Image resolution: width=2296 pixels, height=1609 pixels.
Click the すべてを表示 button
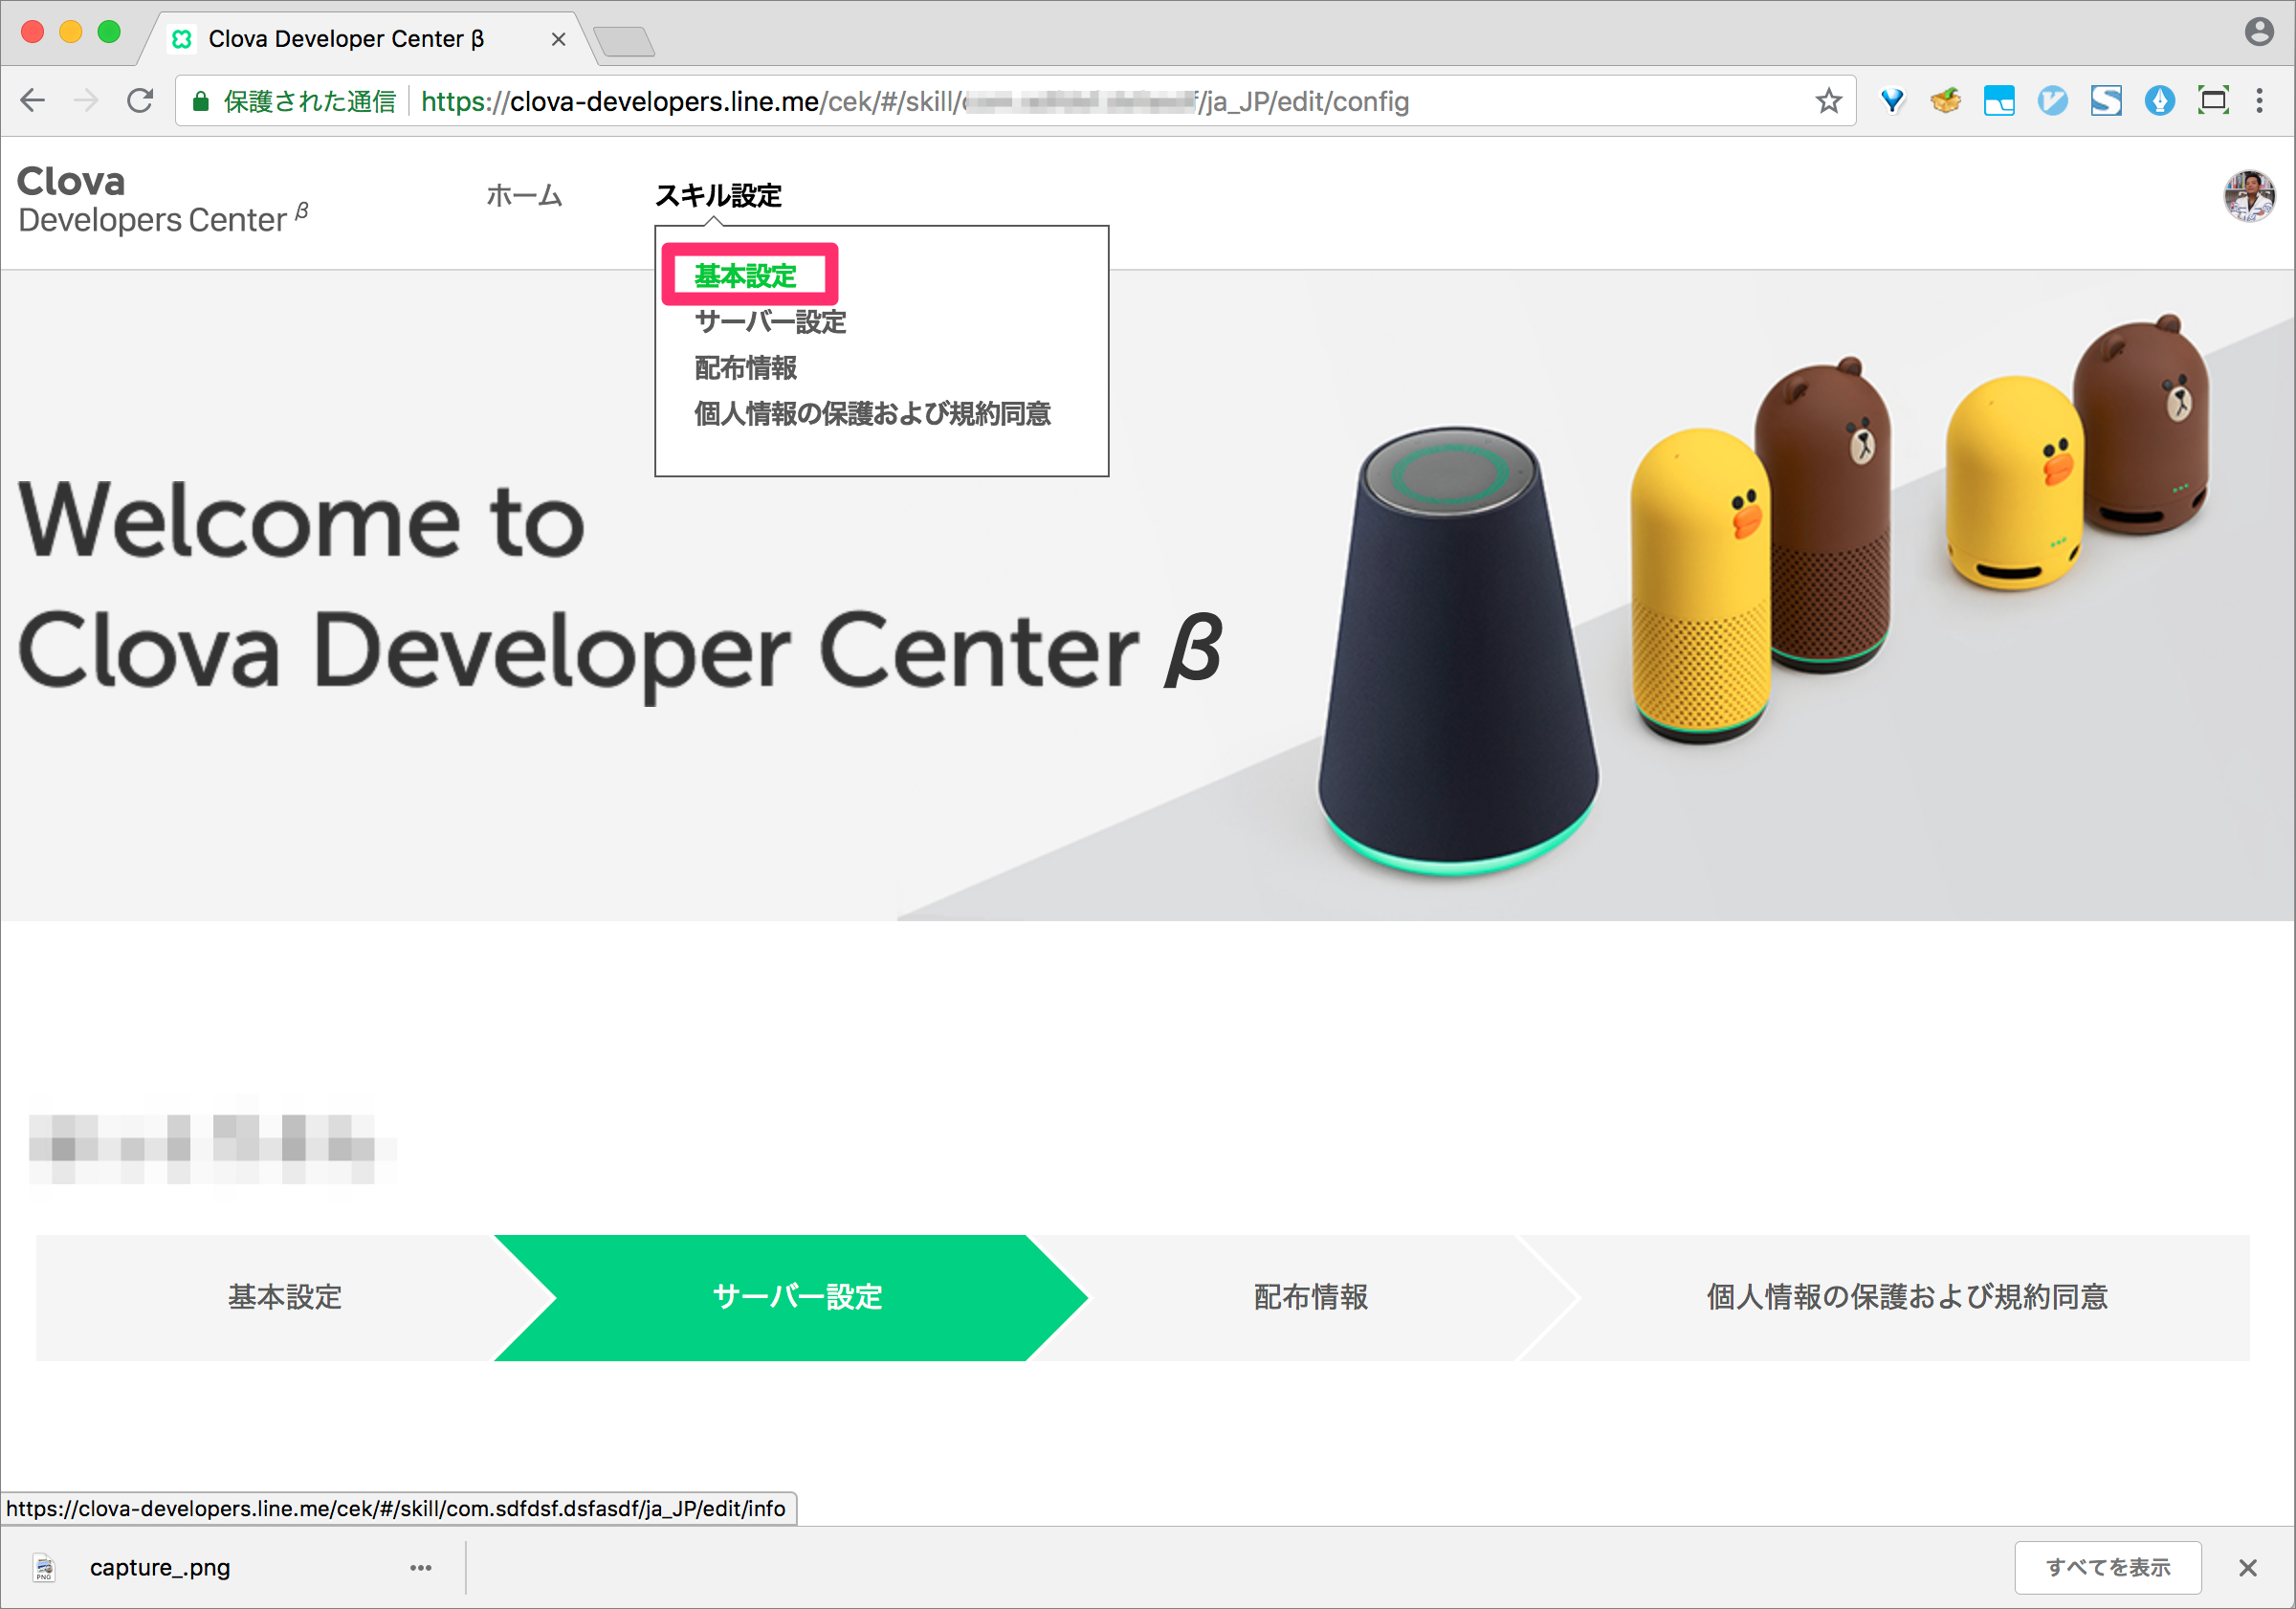[2107, 1567]
